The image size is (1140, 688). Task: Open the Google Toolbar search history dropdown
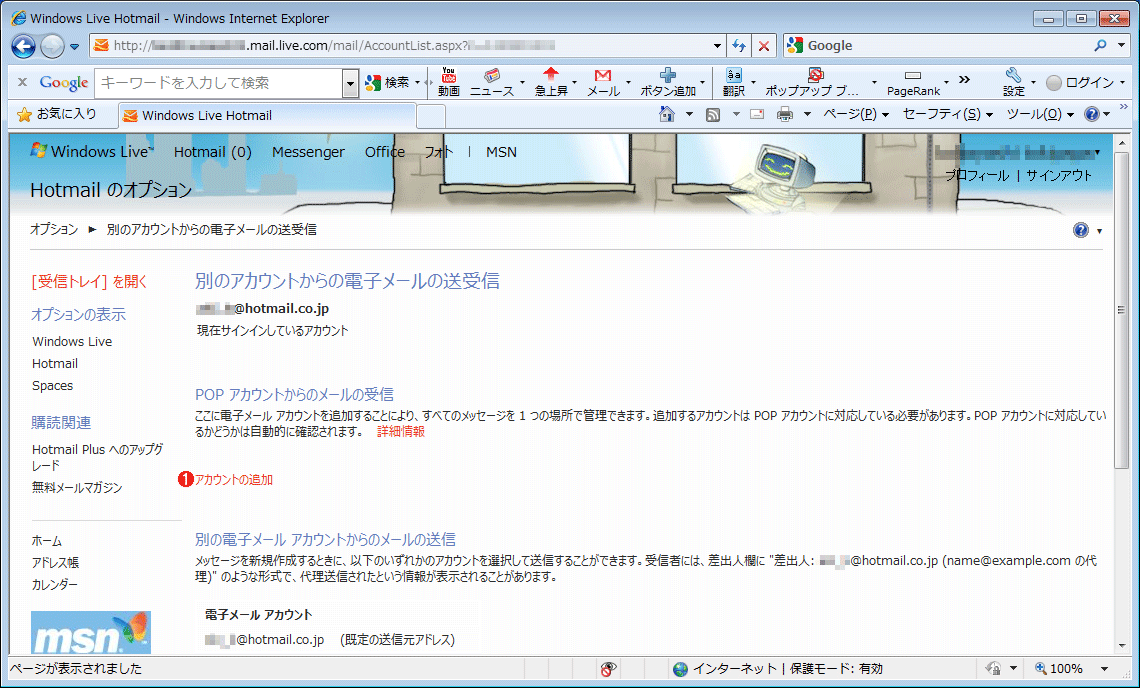click(350, 83)
